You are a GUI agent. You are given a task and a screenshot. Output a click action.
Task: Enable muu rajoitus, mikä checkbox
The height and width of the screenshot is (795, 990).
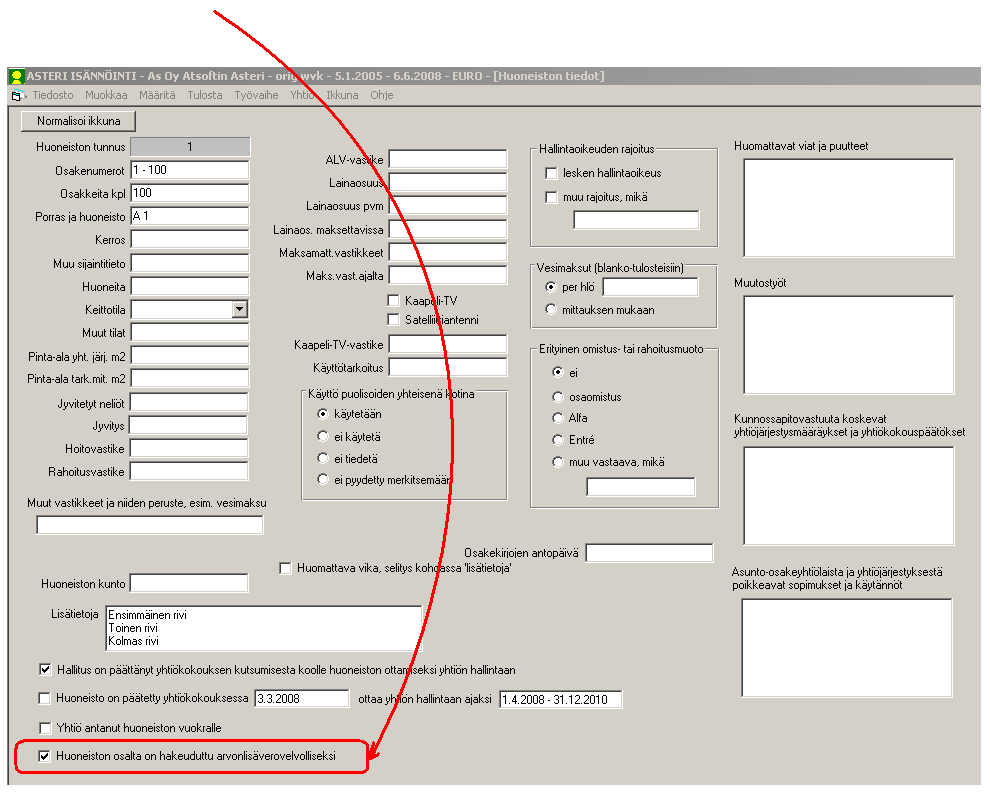551,198
